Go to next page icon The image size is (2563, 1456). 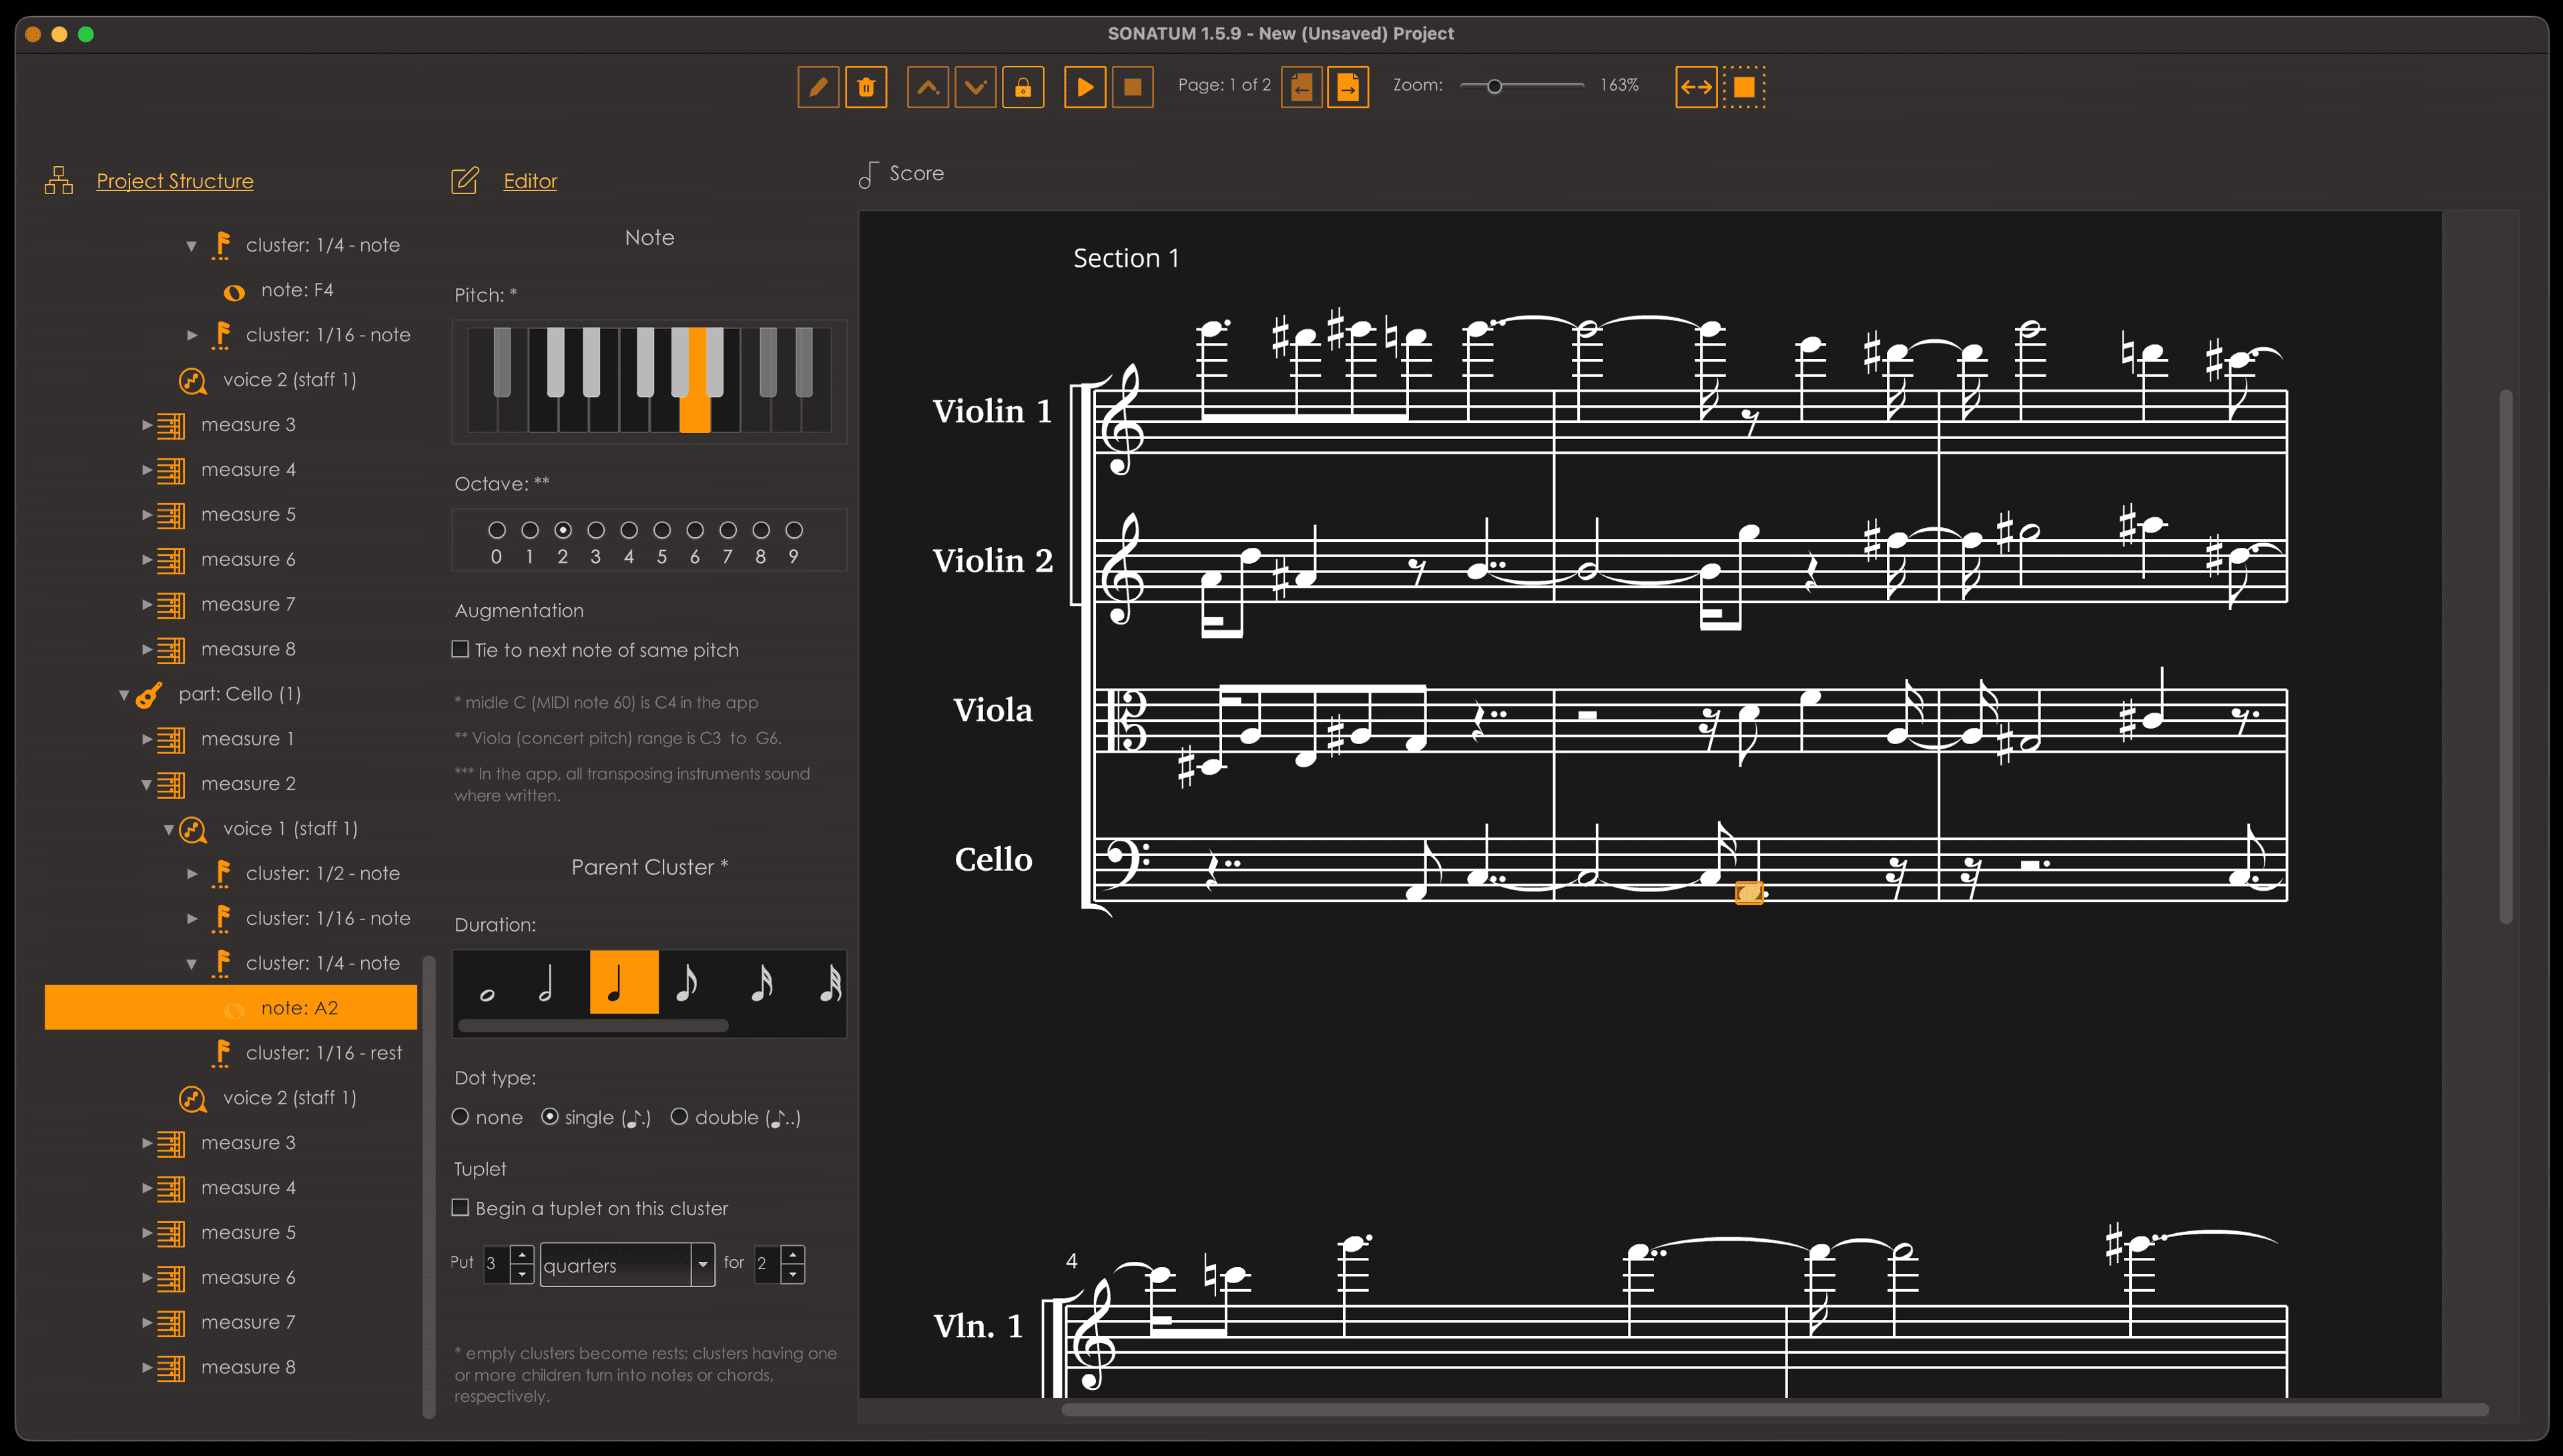click(x=1348, y=87)
